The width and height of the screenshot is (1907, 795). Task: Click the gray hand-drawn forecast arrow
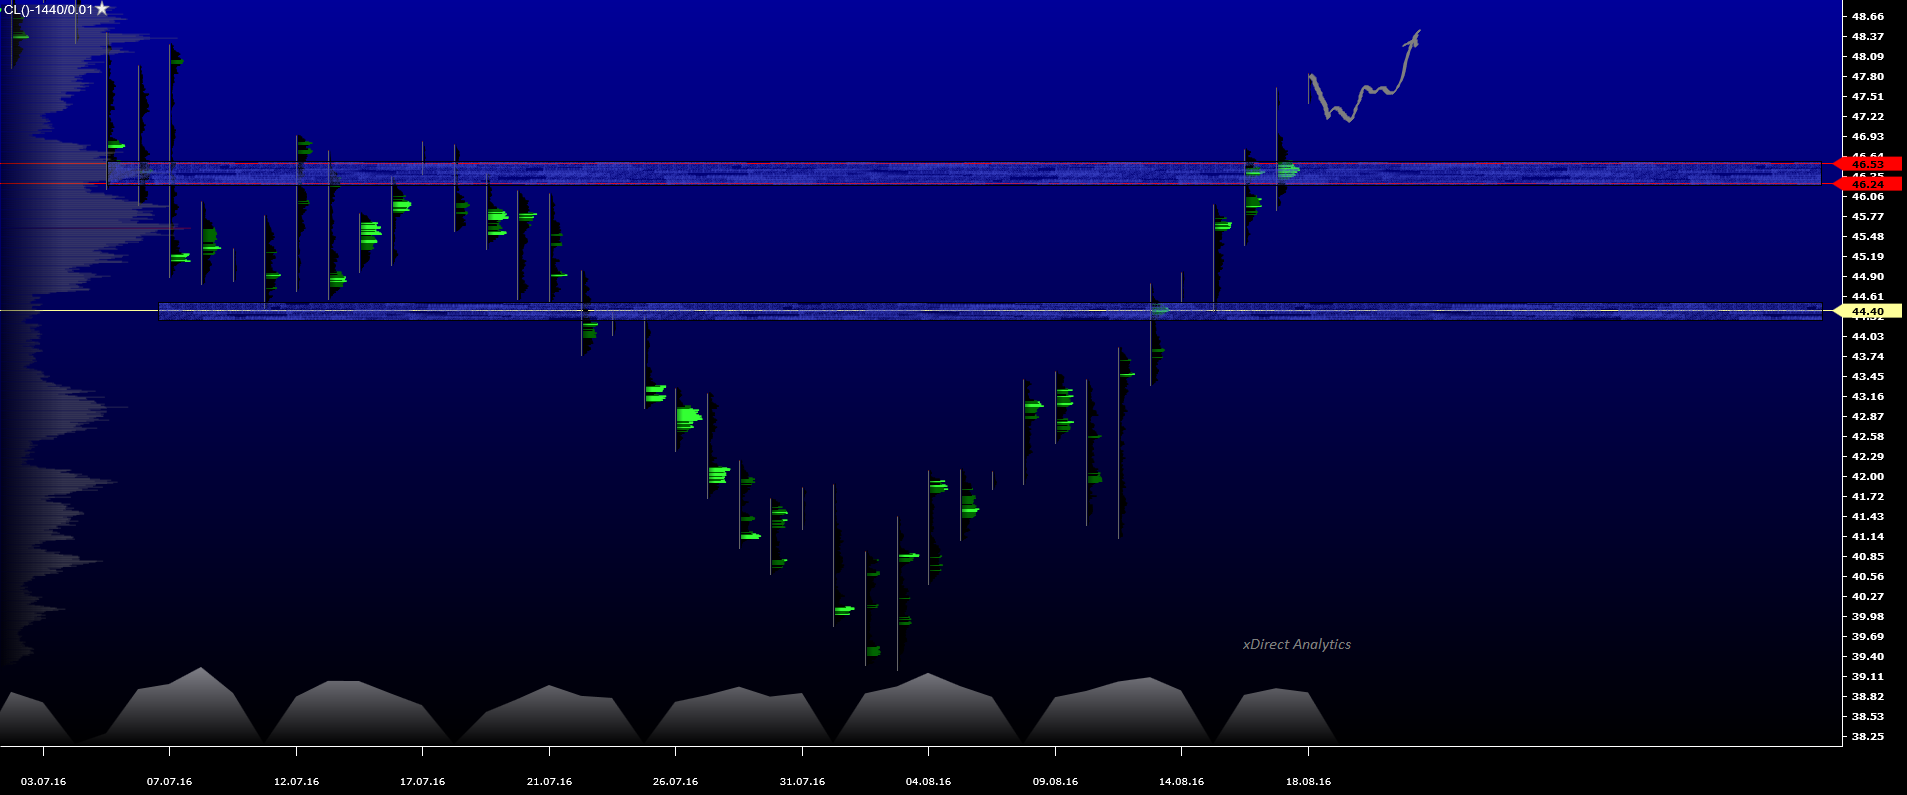1362,95
